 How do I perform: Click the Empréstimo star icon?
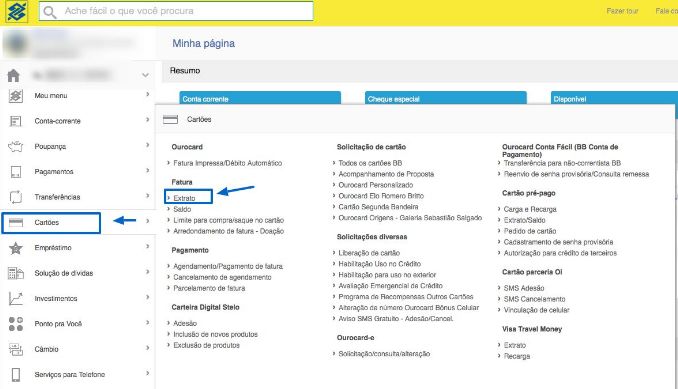(x=16, y=248)
